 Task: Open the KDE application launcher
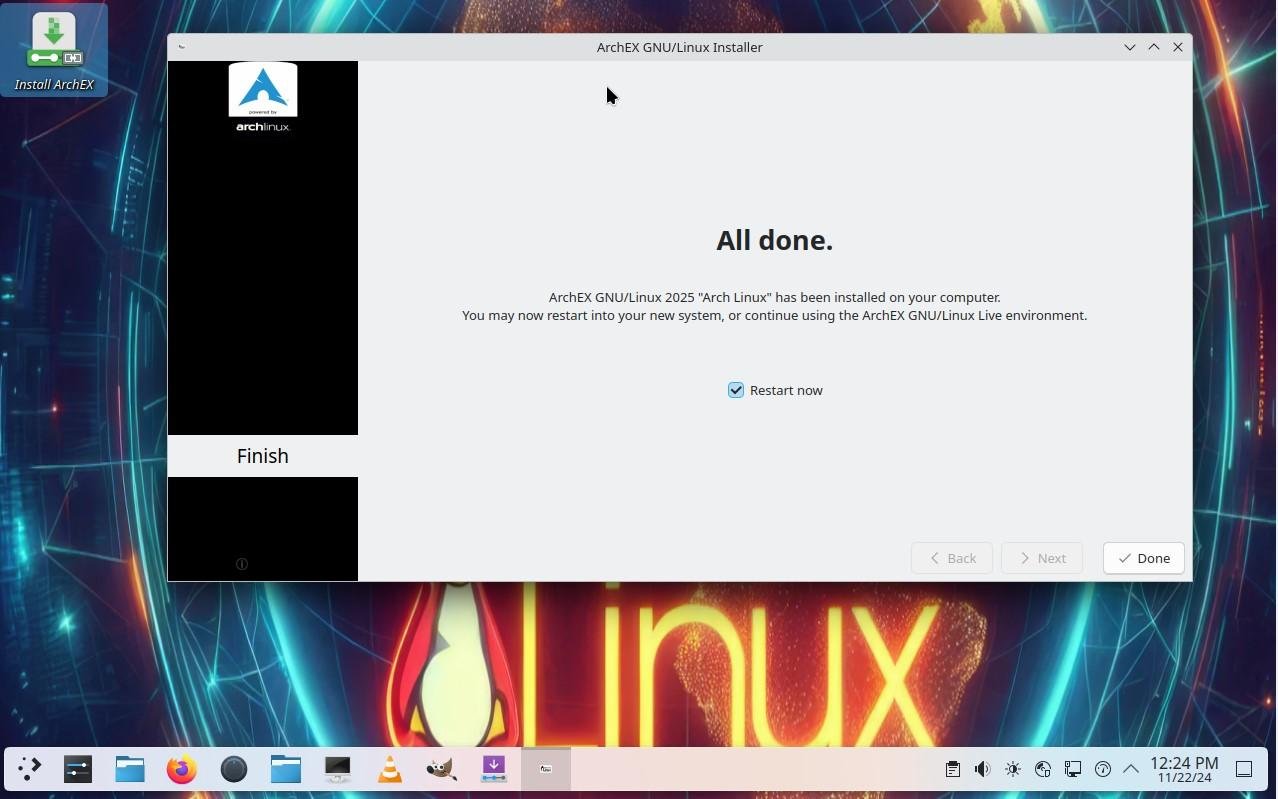click(29, 769)
